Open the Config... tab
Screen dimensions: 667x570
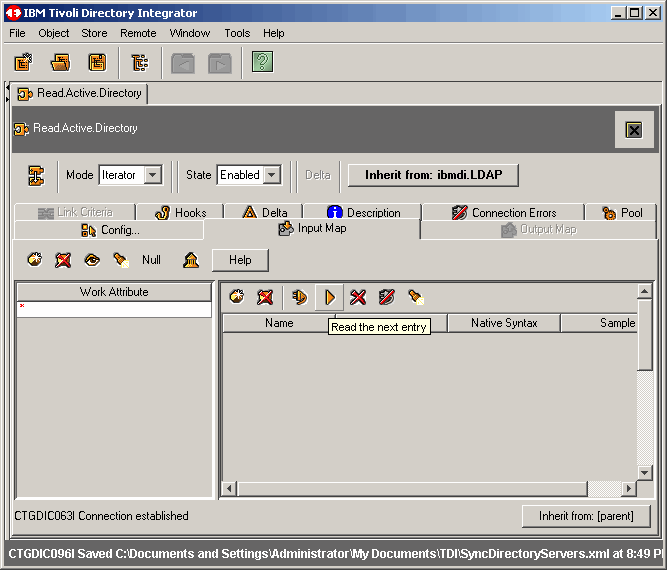[x=110, y=230]
